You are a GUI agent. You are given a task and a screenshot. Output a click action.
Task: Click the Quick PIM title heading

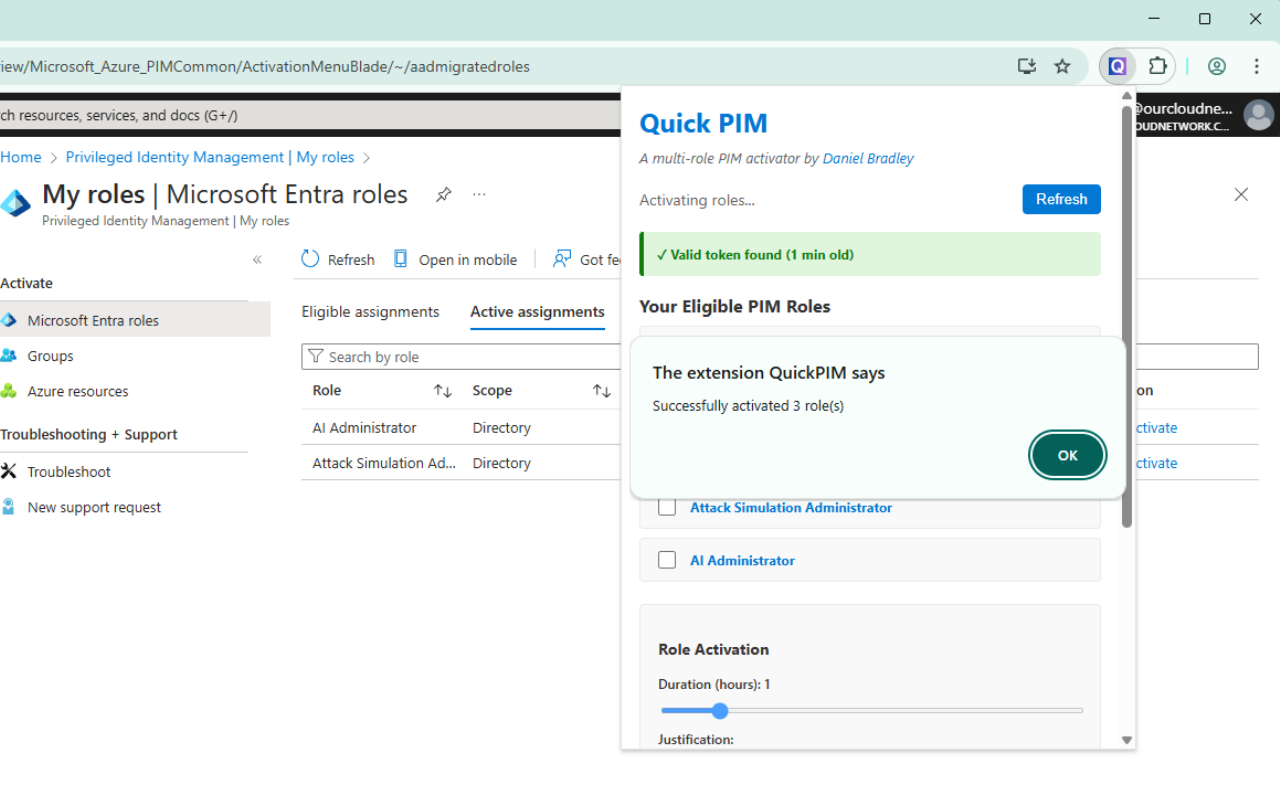click(x=703, y=123)
